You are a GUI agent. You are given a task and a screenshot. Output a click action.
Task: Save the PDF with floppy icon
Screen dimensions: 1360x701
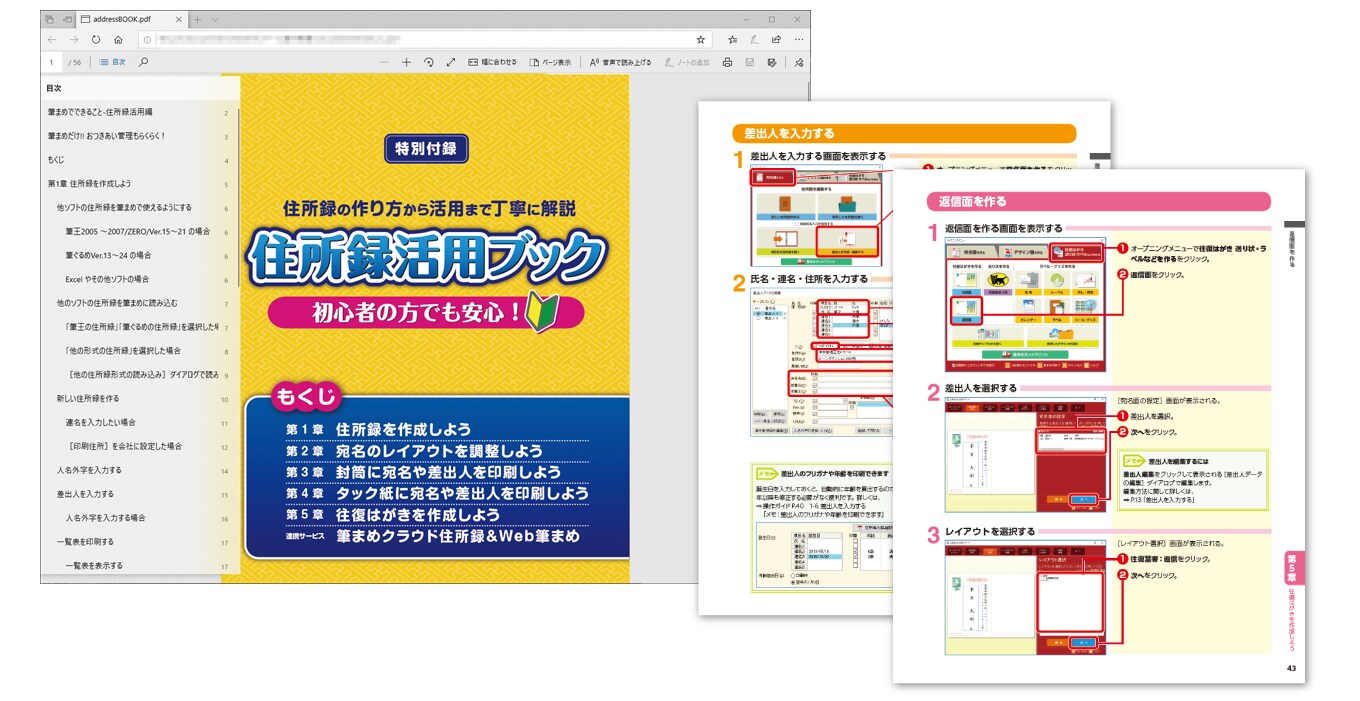click(x=749, y=62)
